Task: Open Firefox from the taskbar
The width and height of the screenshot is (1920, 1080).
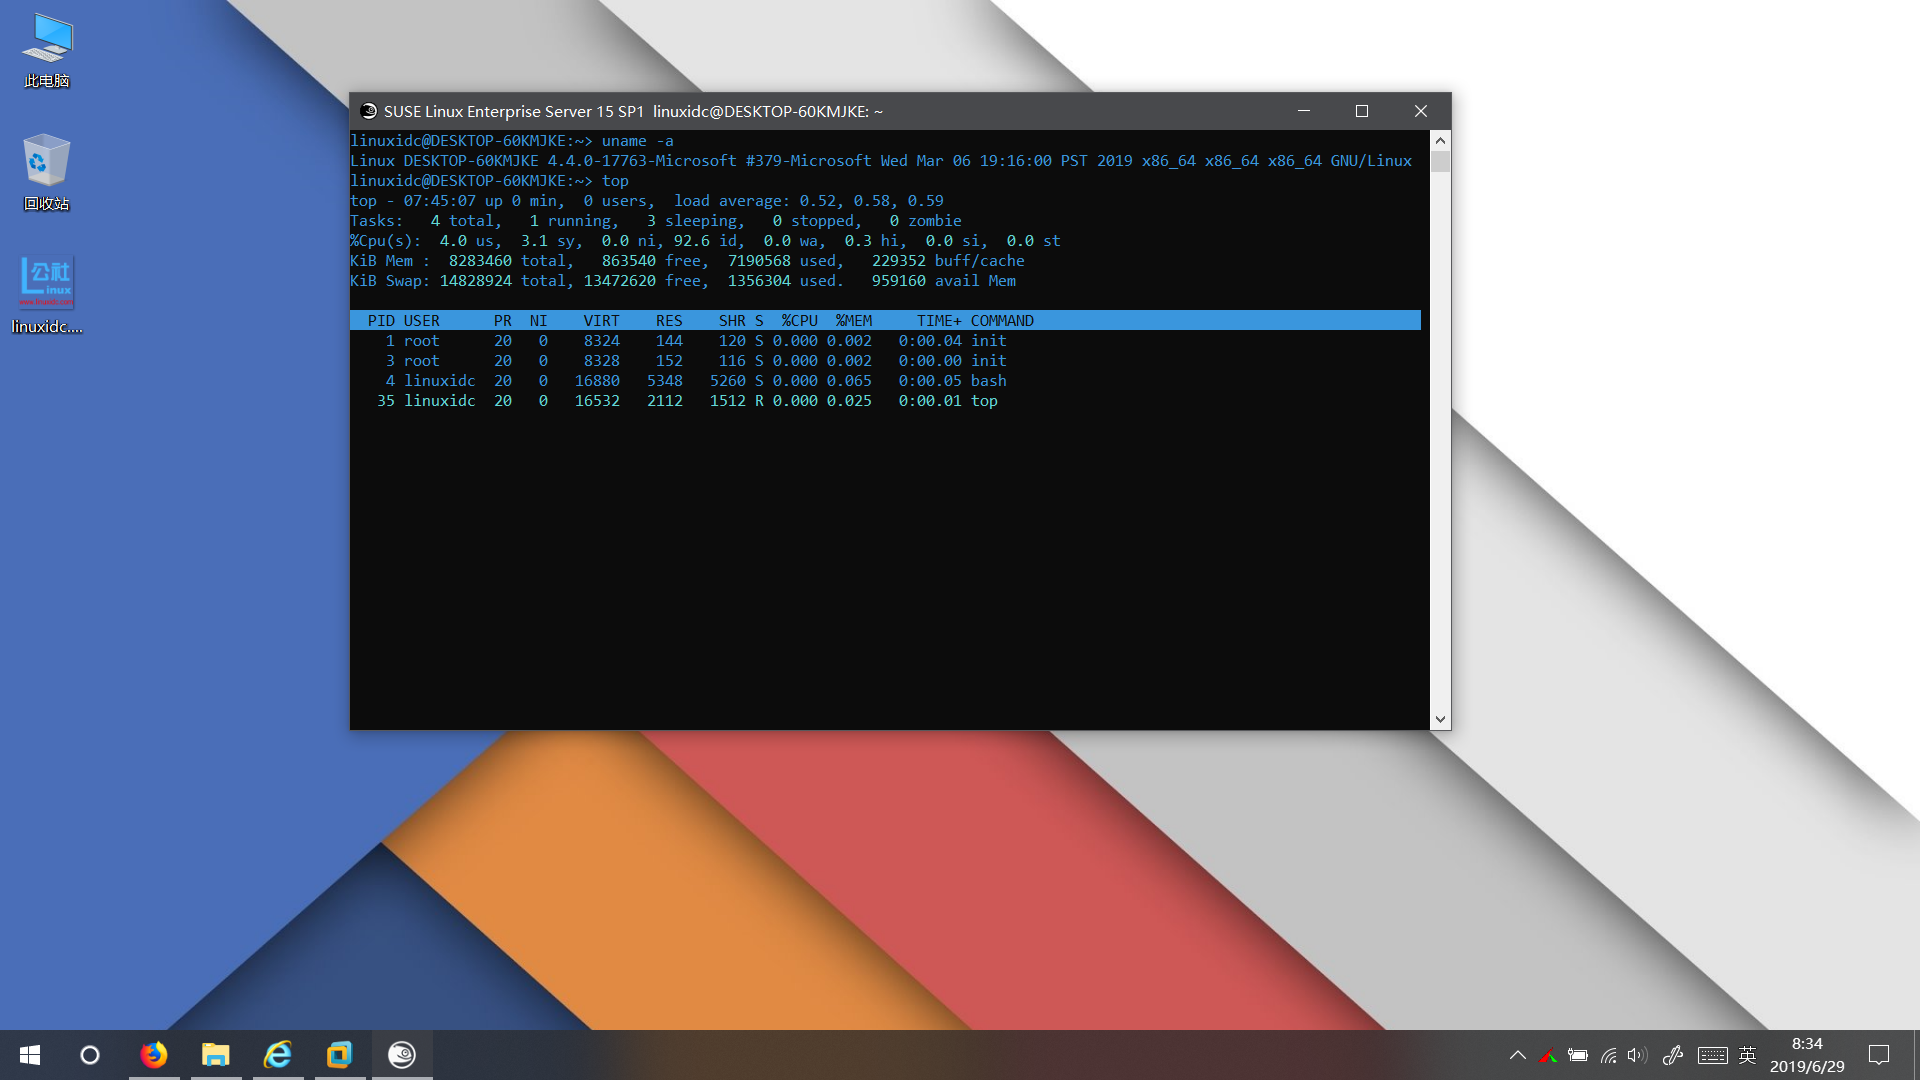Action: coord(154,1055)
